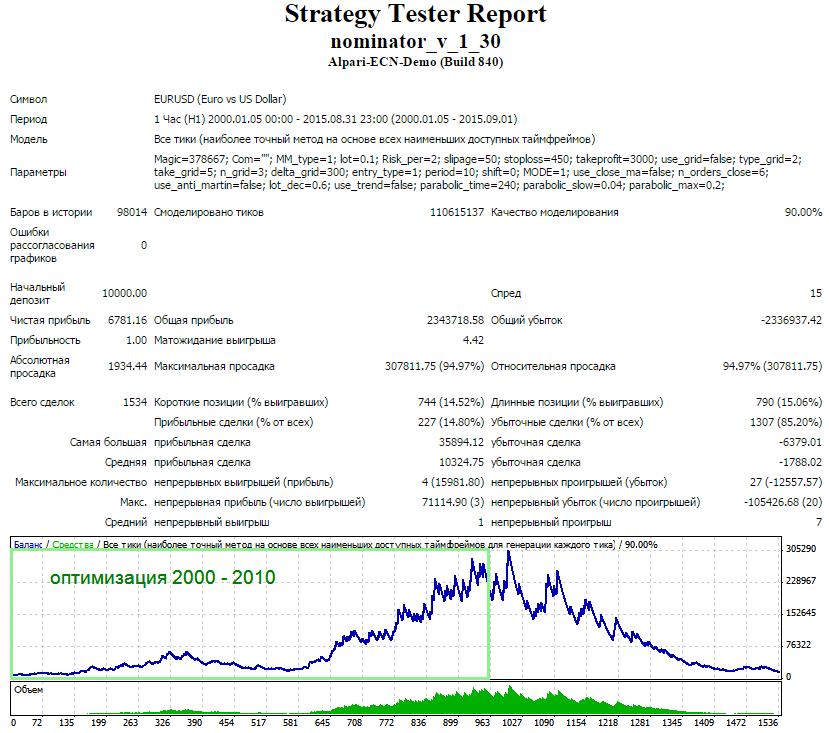Click the bars in history value 98014

(132, 213)
